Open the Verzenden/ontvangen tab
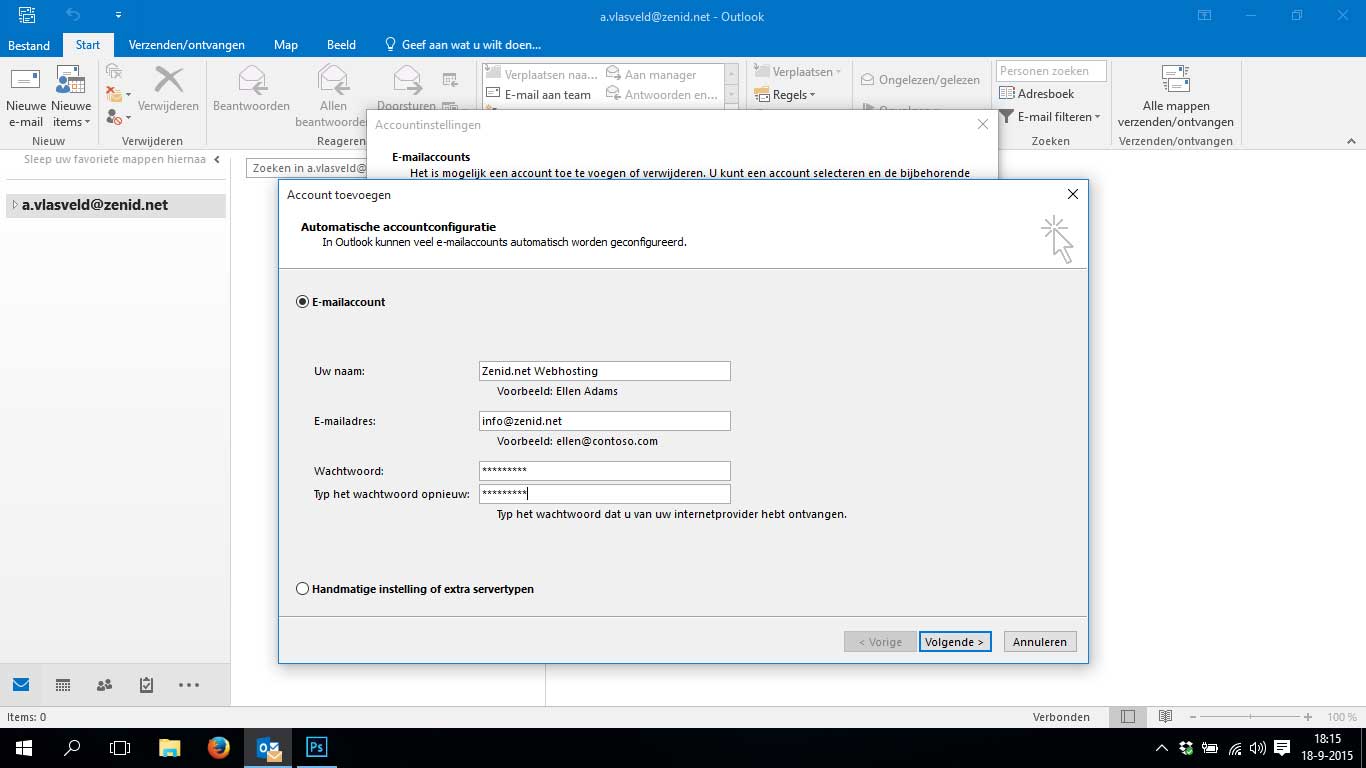The width and height of the screenshot is (1366, 768). (187, 45)
